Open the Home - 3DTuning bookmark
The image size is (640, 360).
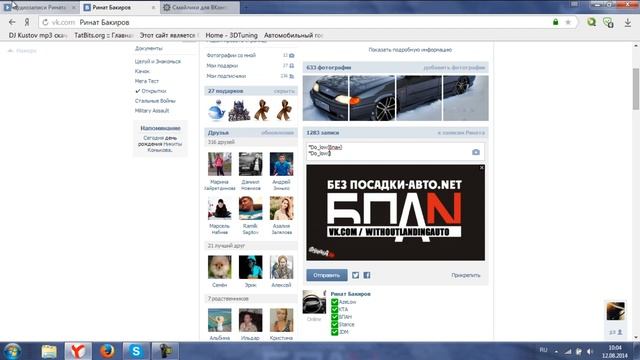pos(231,36)
